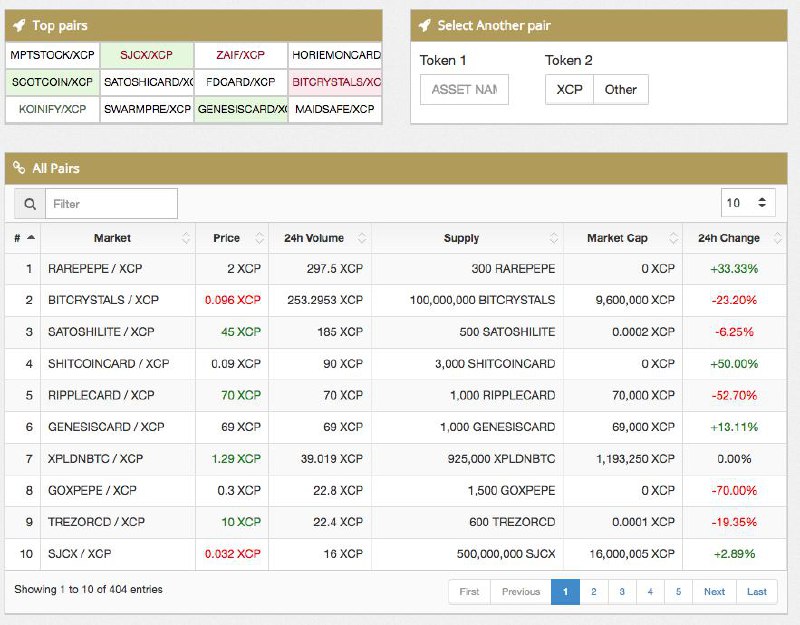This screenshot has height=625, width=800.
Task: Select Other as Token 2
Action: [x=621, y=90]
